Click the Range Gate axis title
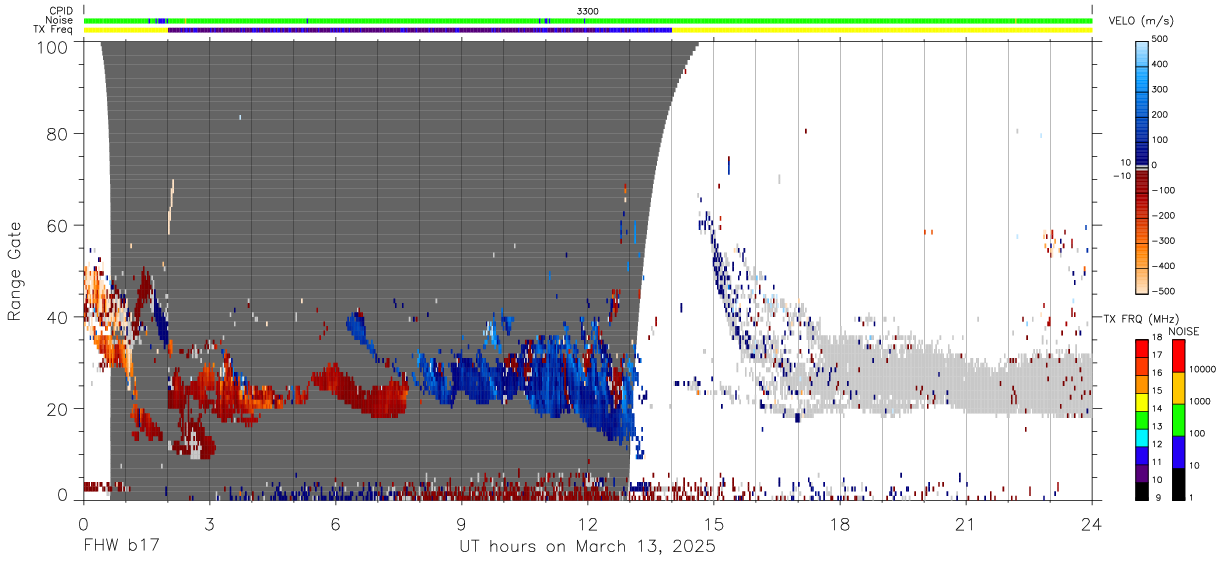Viewport: 1228px width, 567px height. 15,272
